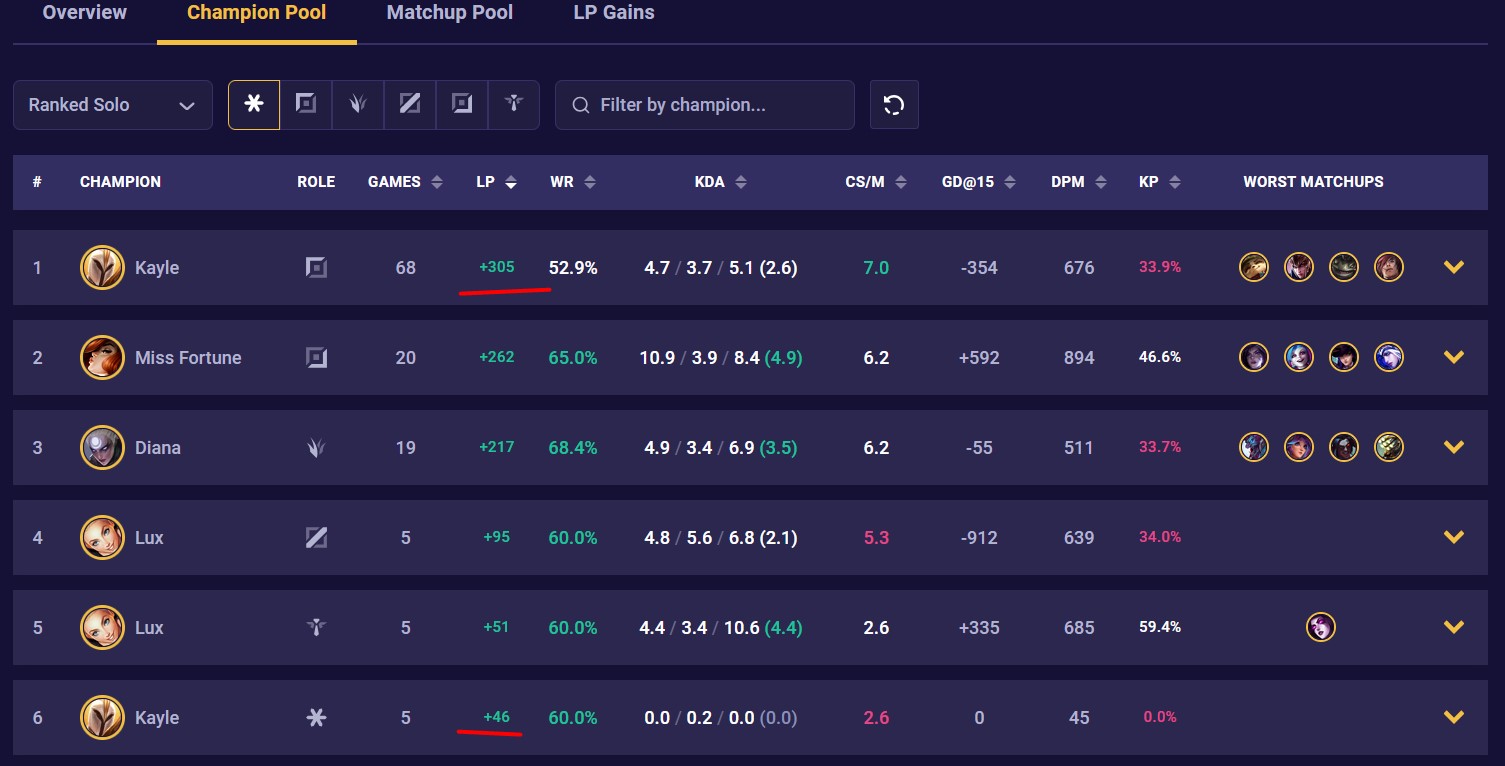Filter by jungle role icon
1505x766 pixels.
click(358, 104)
